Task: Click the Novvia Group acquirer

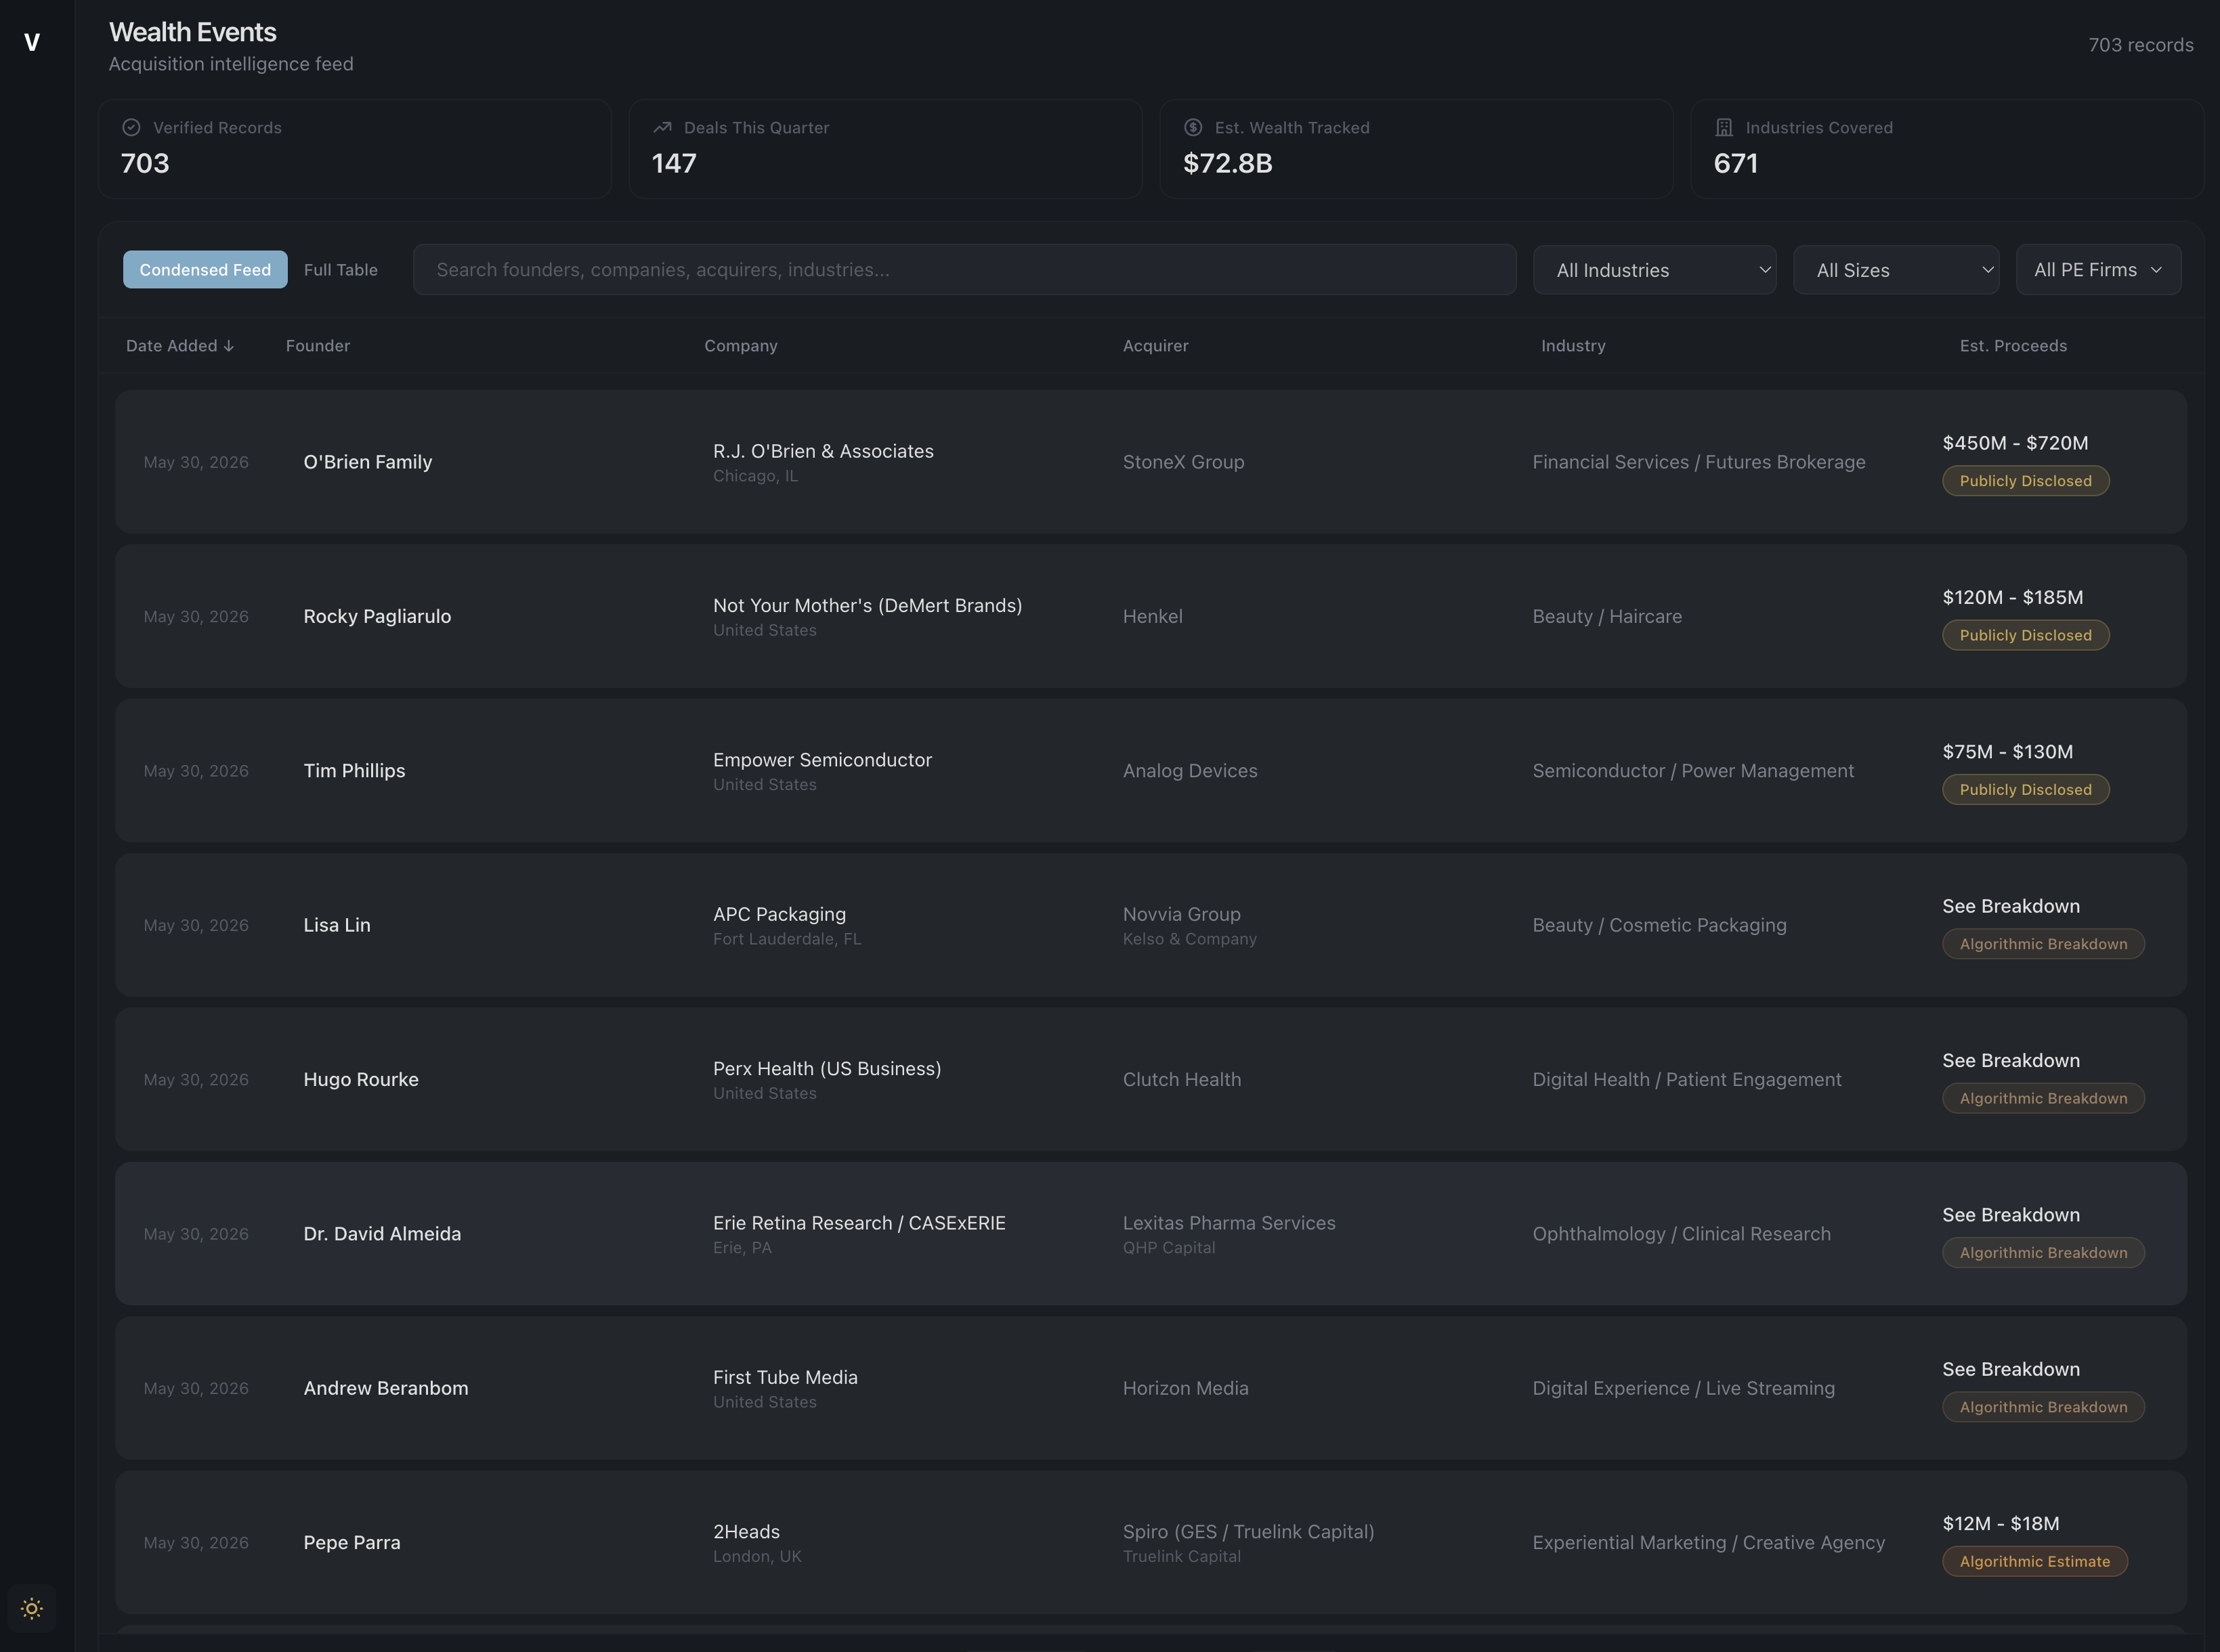Action: click(1181, 914)
